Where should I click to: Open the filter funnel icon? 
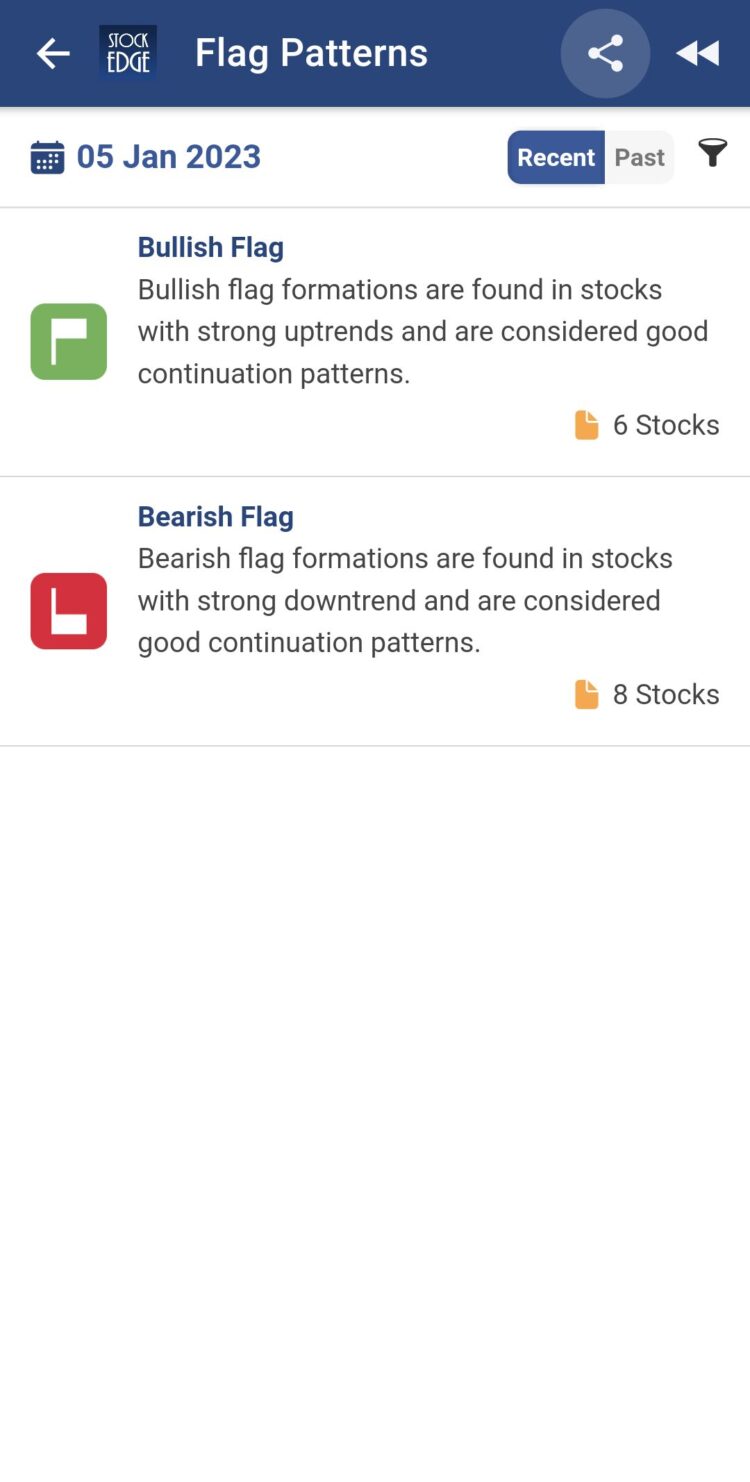click(712, 154)
